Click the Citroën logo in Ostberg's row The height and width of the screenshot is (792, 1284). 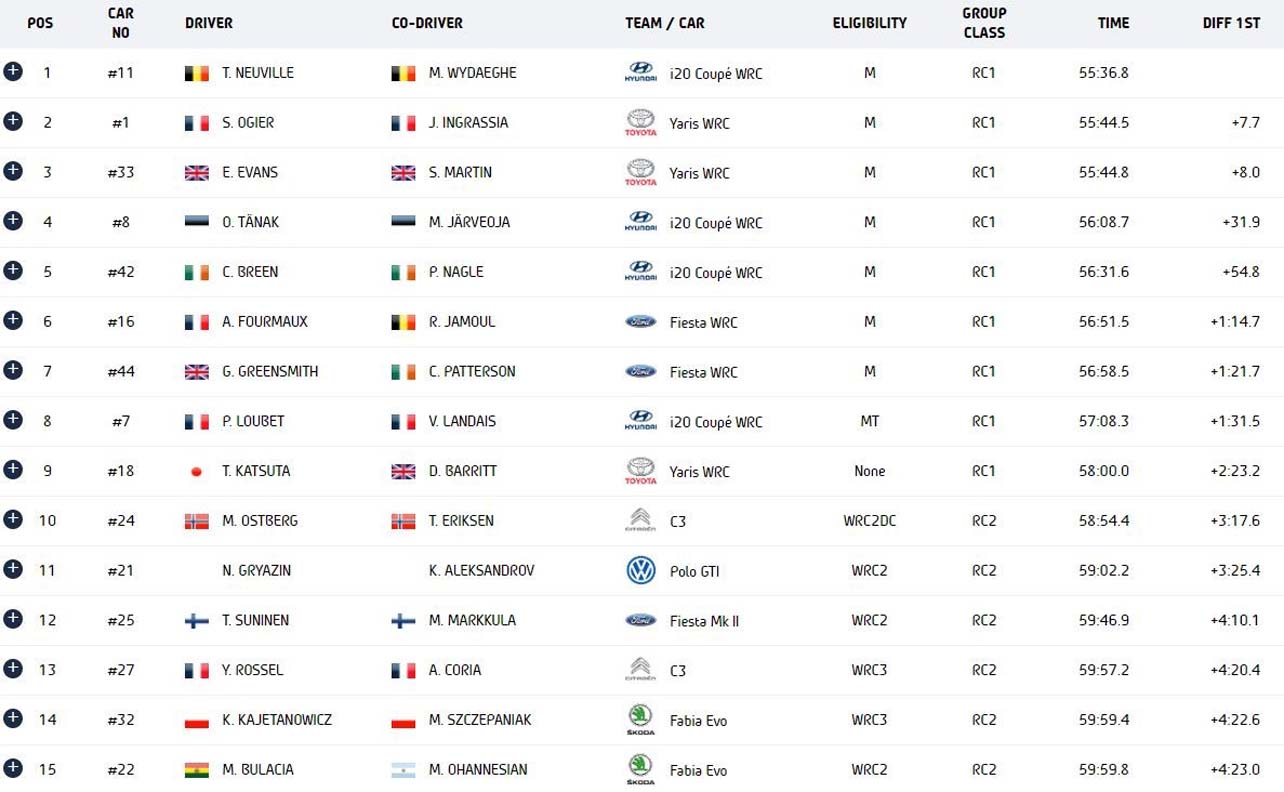coord(639,521)
